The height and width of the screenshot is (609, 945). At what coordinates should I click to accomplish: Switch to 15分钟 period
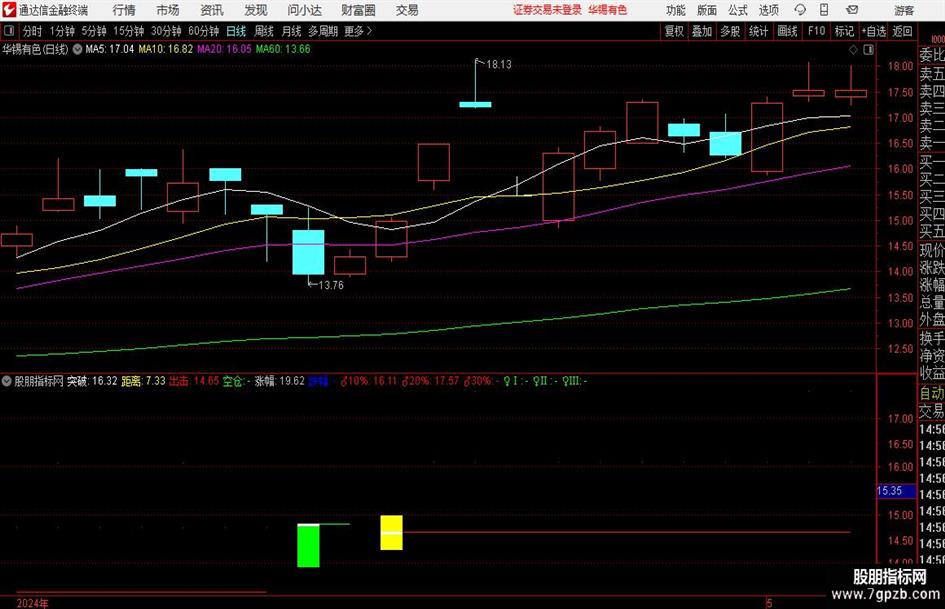point(128,31)
